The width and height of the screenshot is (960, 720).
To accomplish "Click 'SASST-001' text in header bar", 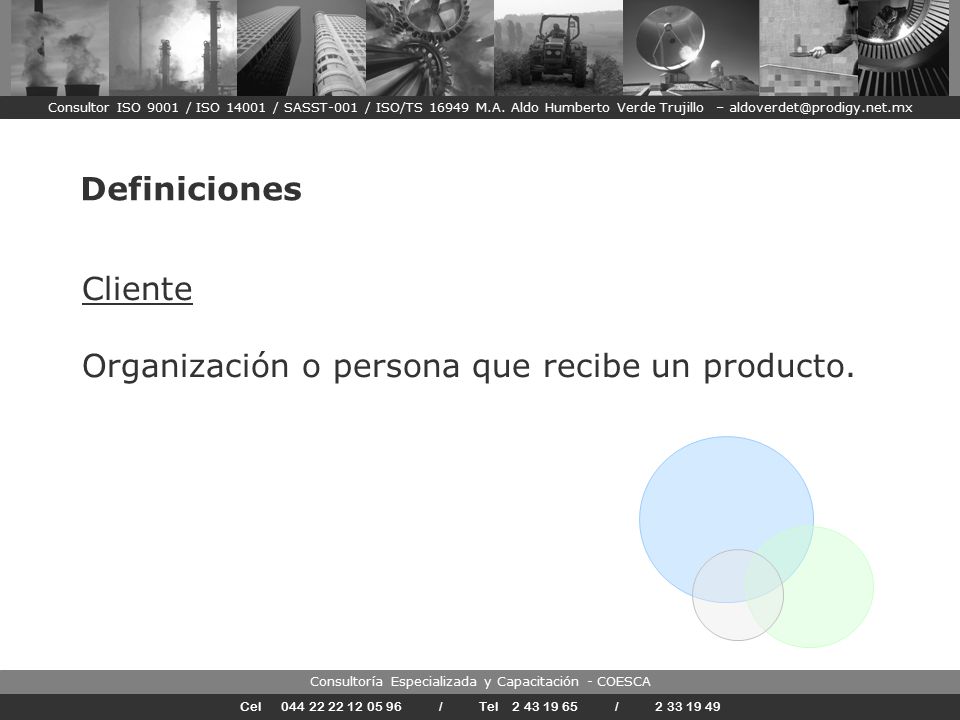I will [320, 108].
